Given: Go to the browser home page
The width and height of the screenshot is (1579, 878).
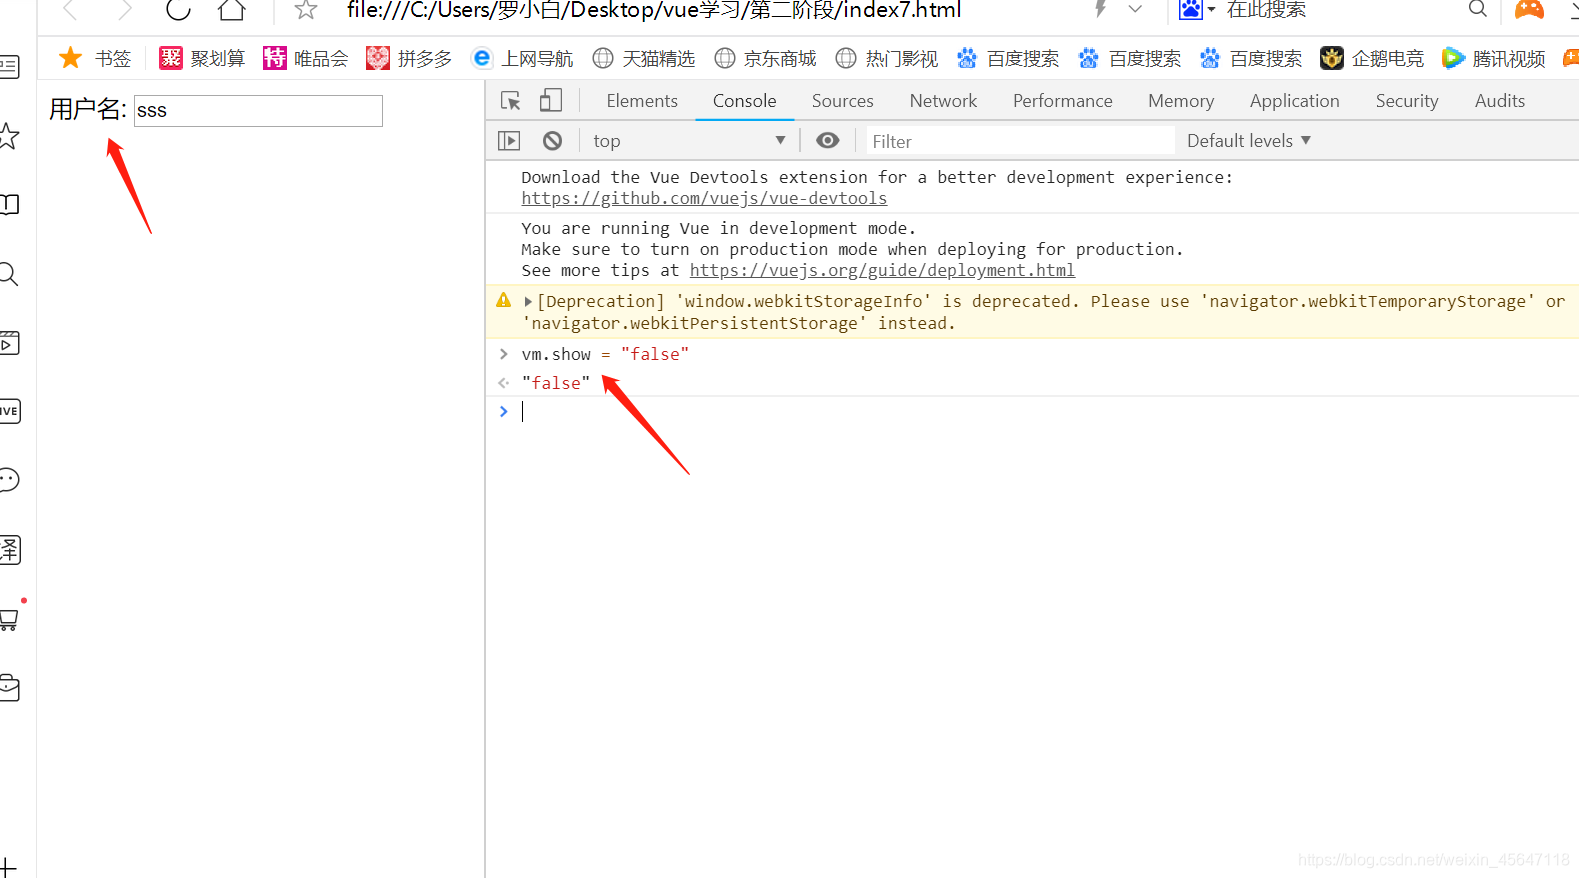Looking at the screenshot, I should point(232,10).
